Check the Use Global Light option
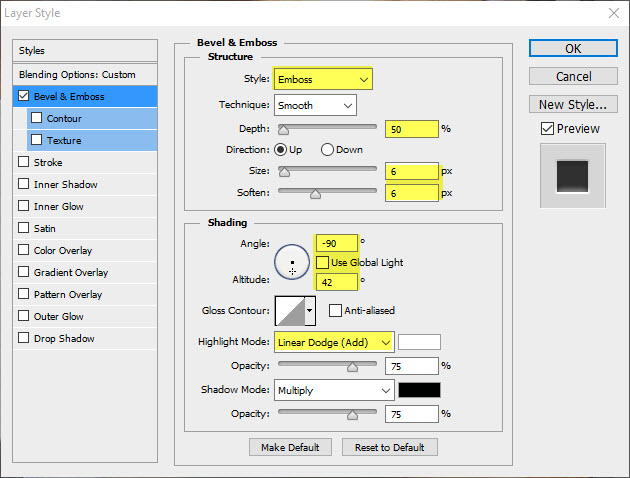This screenshot has height=478, width=630. coord(323,262)
